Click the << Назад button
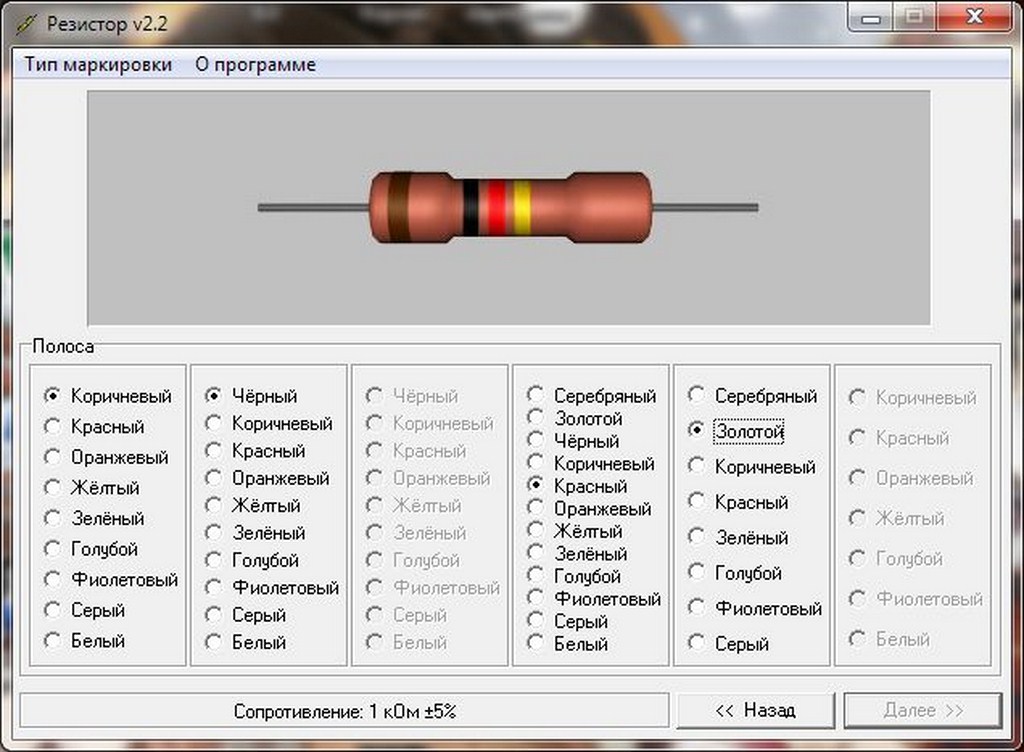1024x752 pixels. point(756,710)
